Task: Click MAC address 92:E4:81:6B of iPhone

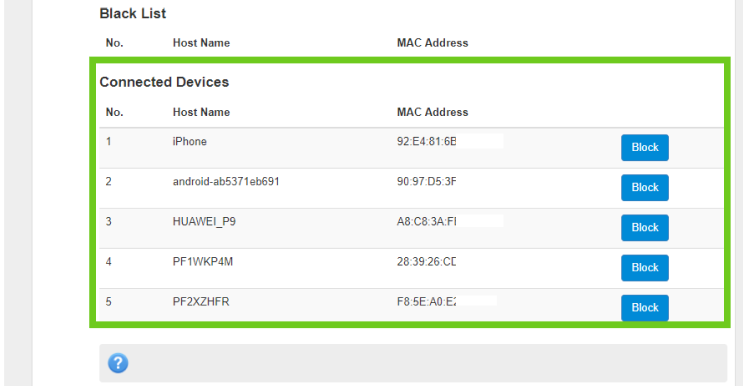Action: point(426,141)
